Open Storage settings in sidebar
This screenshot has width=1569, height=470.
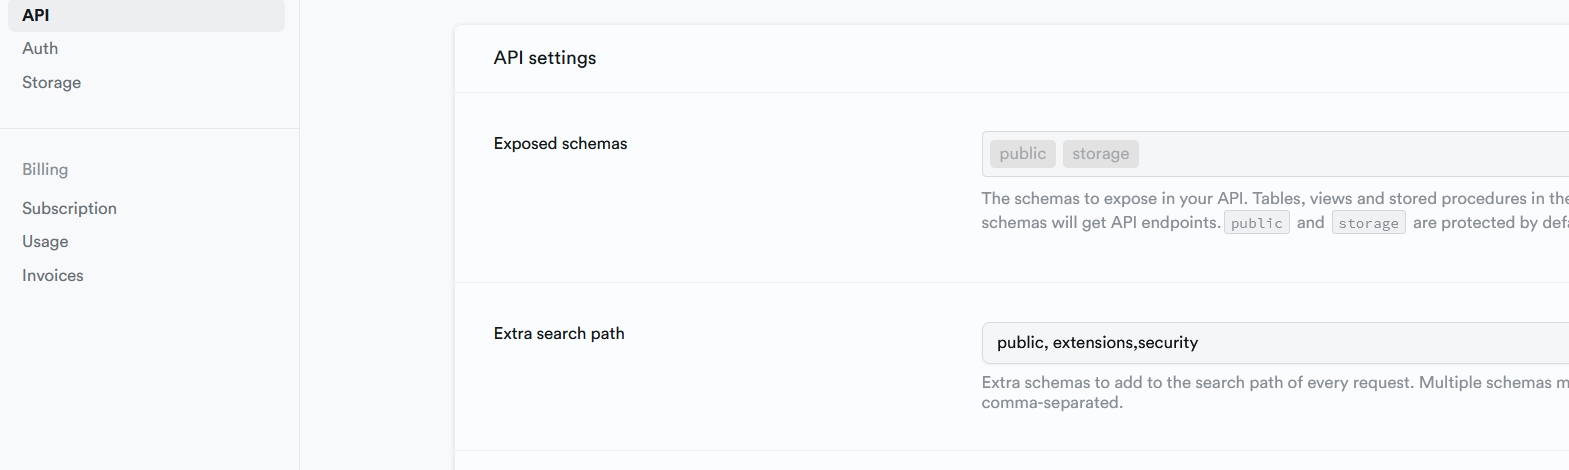coord(52,82)
